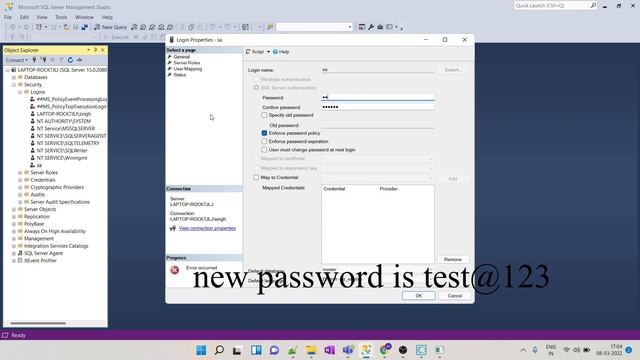The height and width of the screenshot is (360, 640).
Task: Click the SSMS icon on the taskbar
Action: 366,350
